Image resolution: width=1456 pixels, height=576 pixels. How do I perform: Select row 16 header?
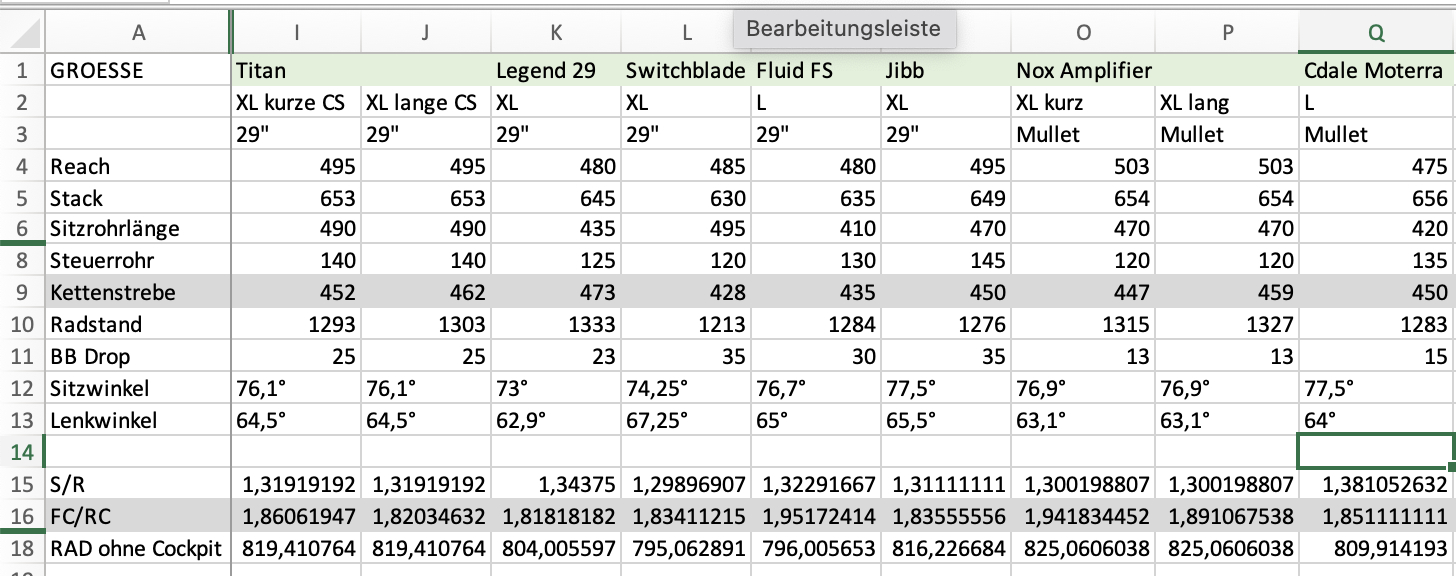(22, 516)
